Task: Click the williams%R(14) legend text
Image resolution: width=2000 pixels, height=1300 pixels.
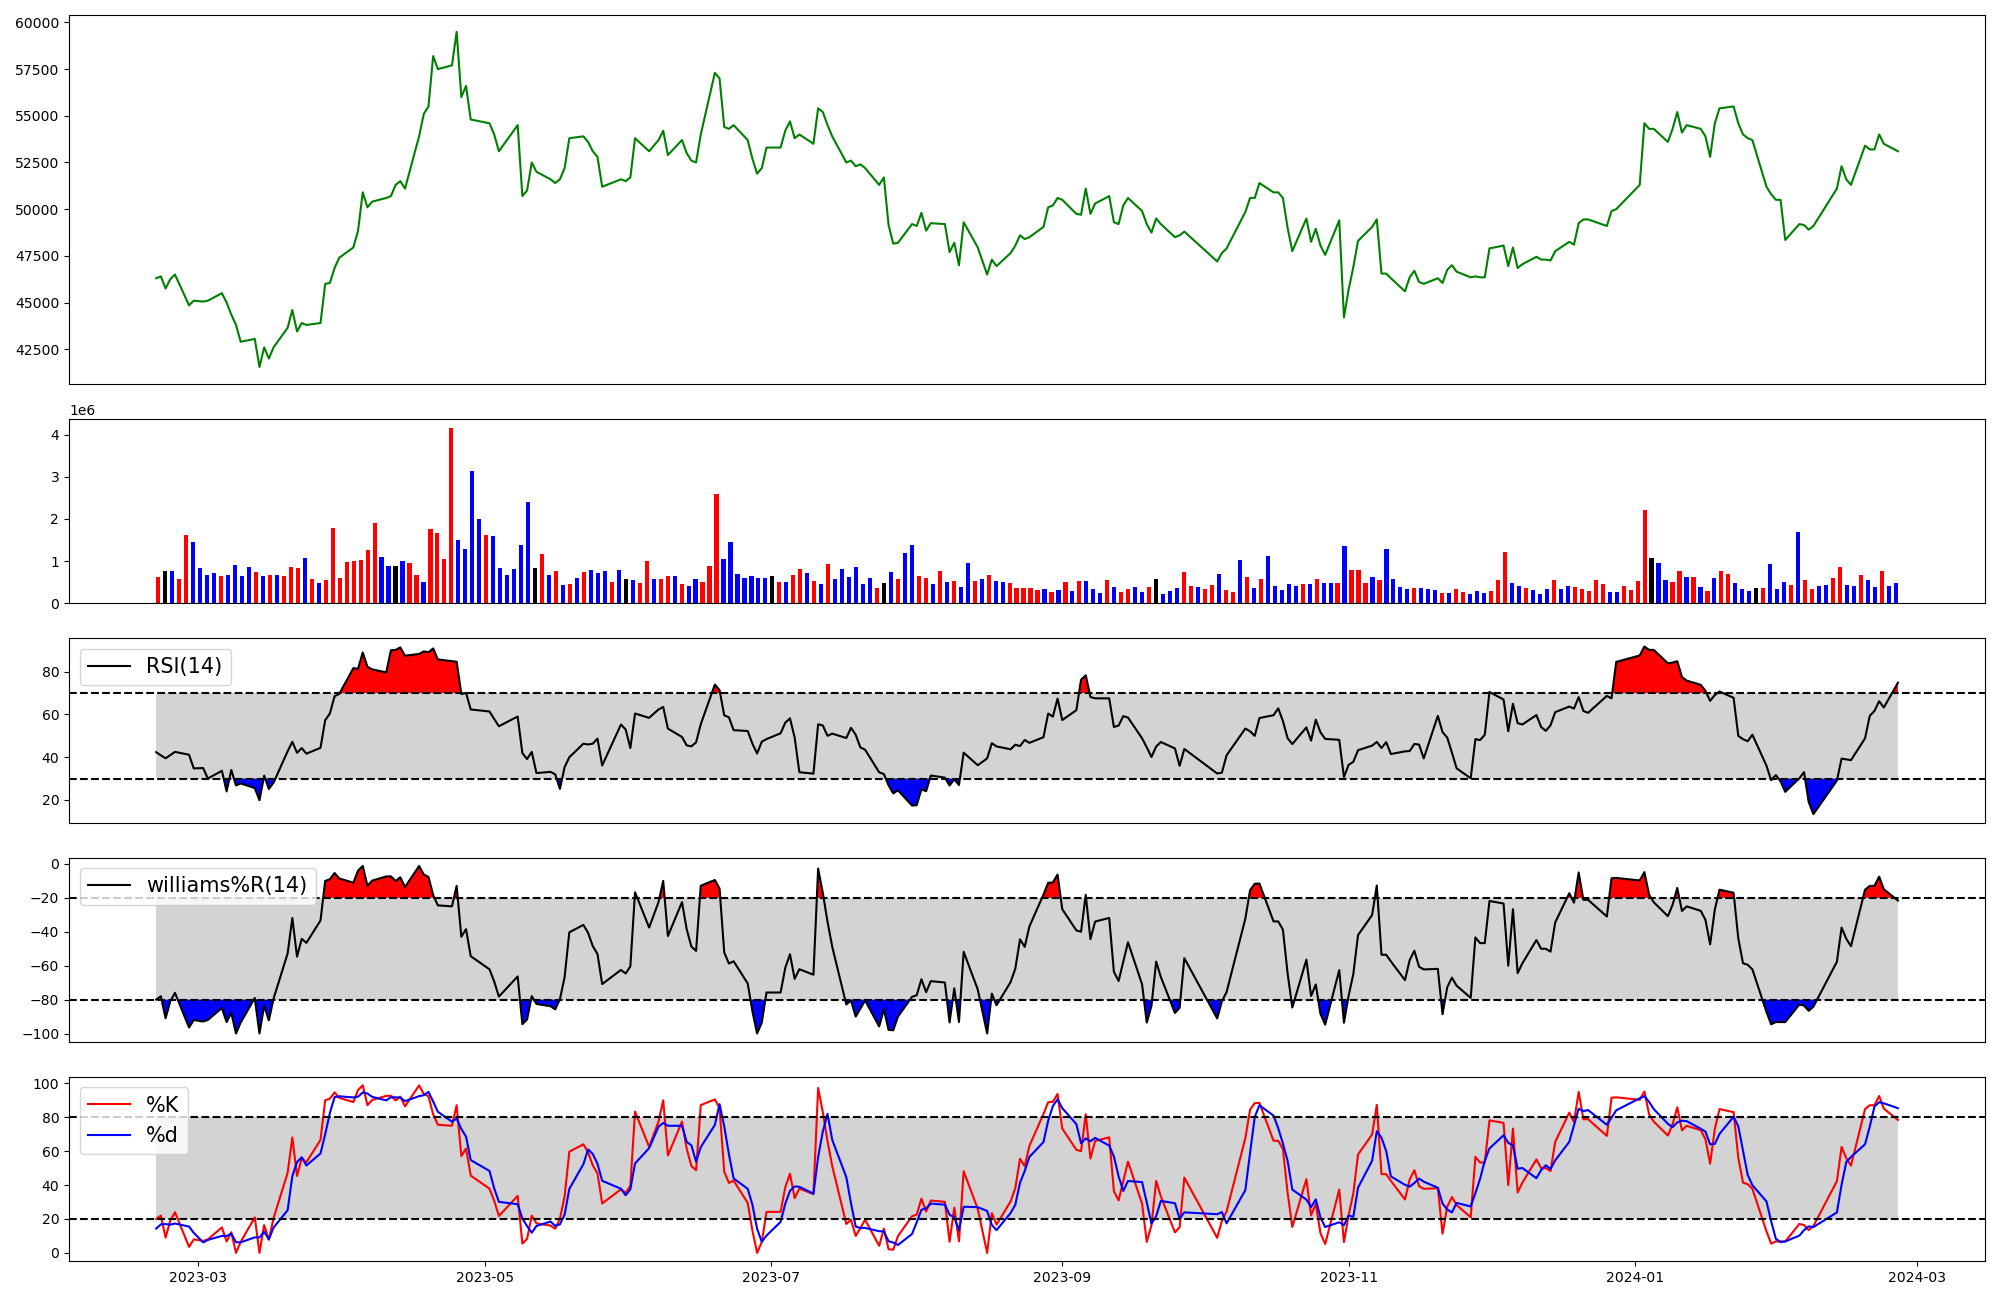Action: 226,885
